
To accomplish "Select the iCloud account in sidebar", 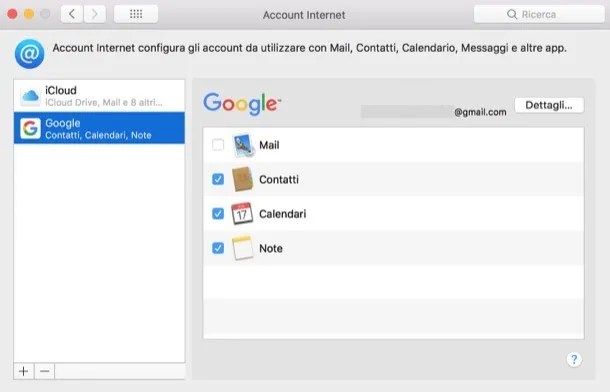I will pos(99,96).
